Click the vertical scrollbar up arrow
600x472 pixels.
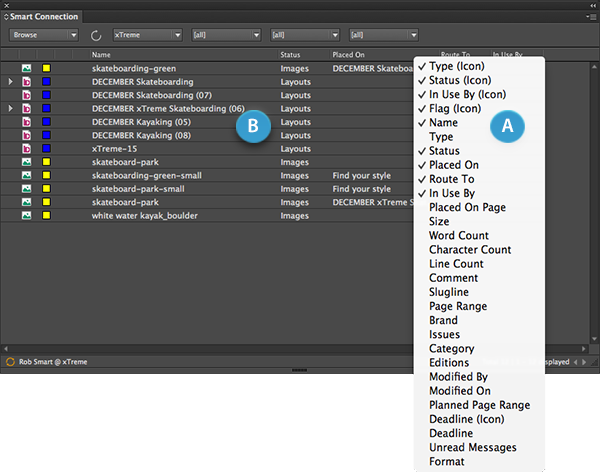pyautogui.click(x=594, y=67)
